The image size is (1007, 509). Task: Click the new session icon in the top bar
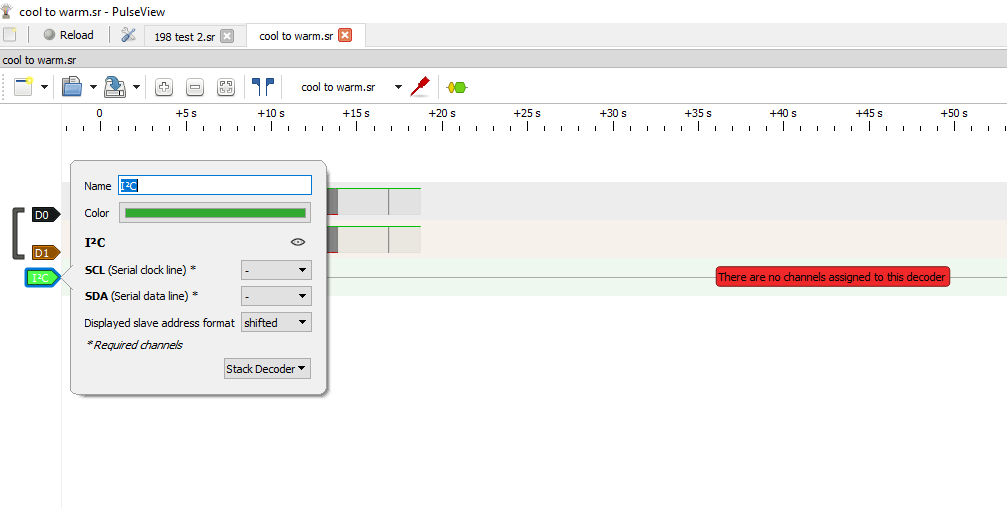point(10,35)
